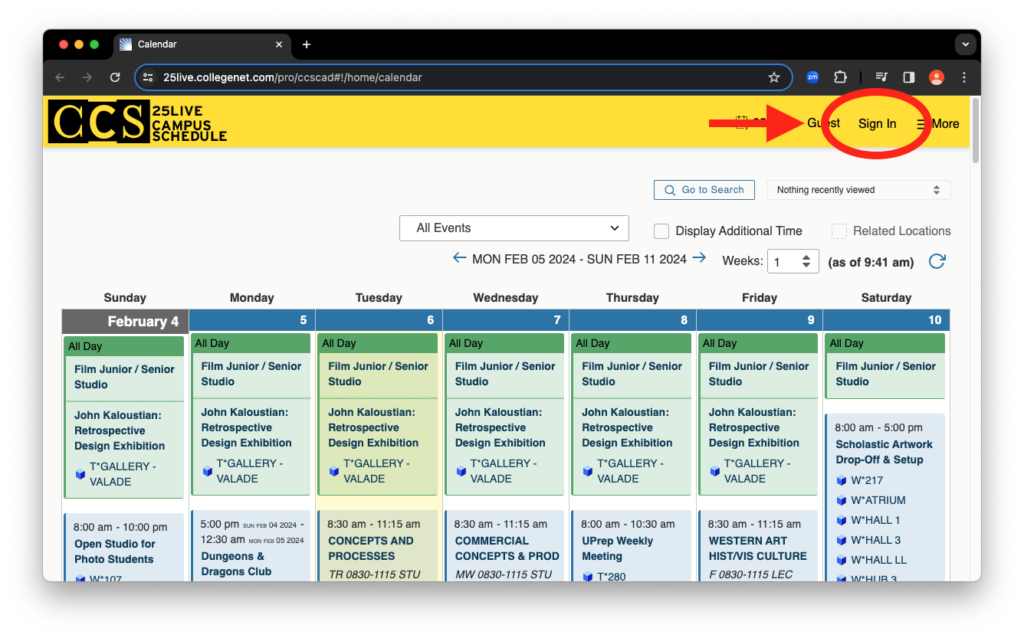Open Wednesday's COMMERCIAL CONCEPTS & PROD event

click(x=507, y=549)
